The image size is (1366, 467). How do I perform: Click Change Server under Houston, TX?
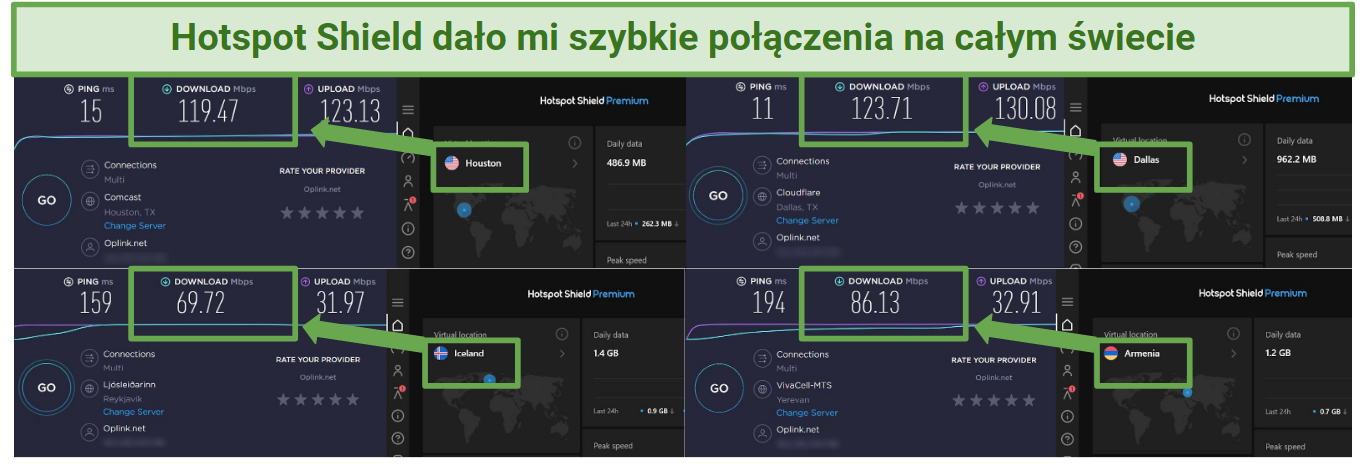134,225
